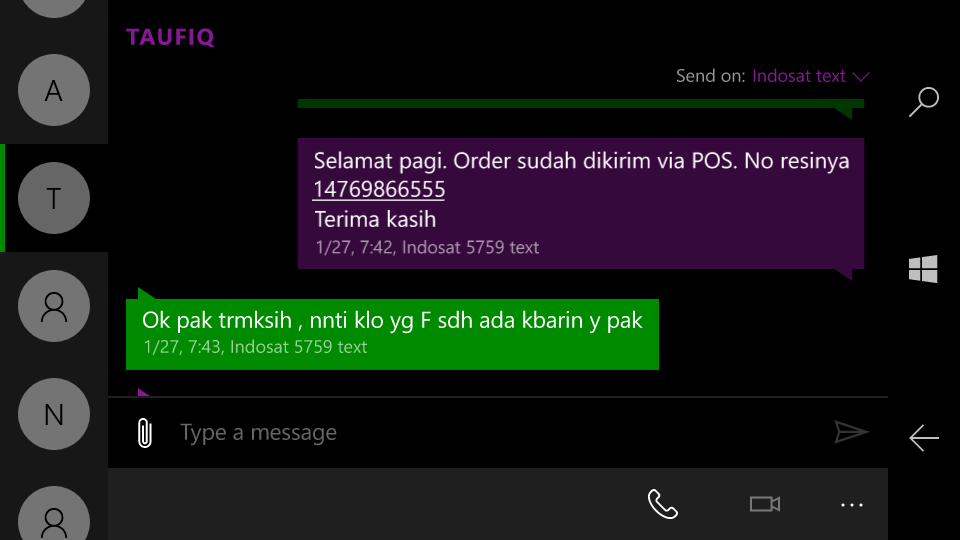Open the bottom unnamed contact avatar
This screenshot has width=960, height=540.
[54, 513]
